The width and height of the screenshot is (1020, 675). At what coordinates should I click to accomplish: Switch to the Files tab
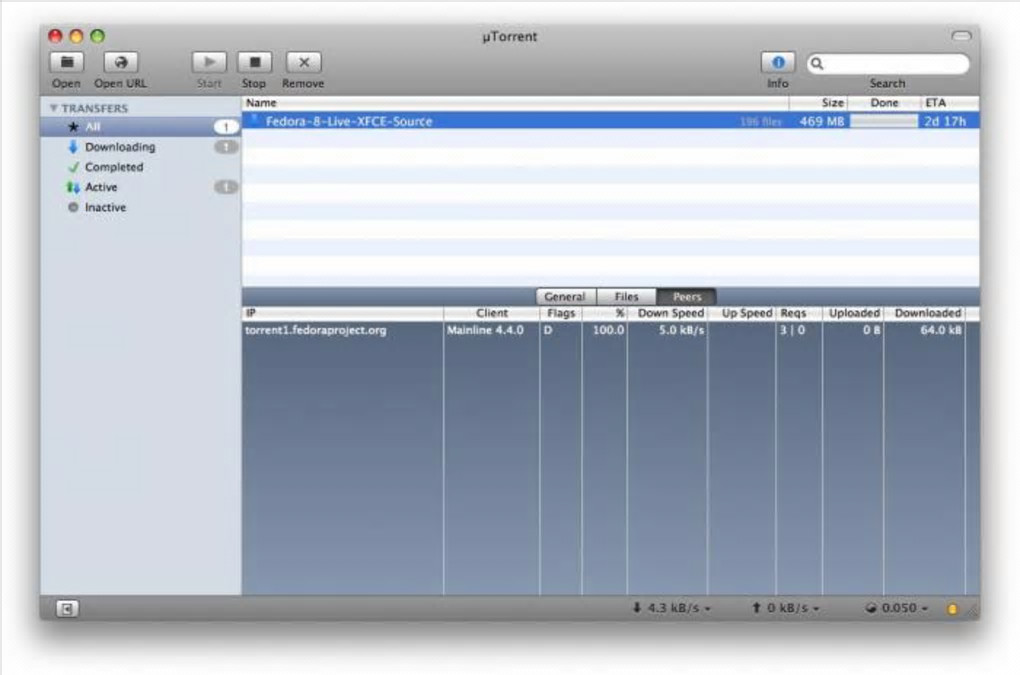click(626, 297)
